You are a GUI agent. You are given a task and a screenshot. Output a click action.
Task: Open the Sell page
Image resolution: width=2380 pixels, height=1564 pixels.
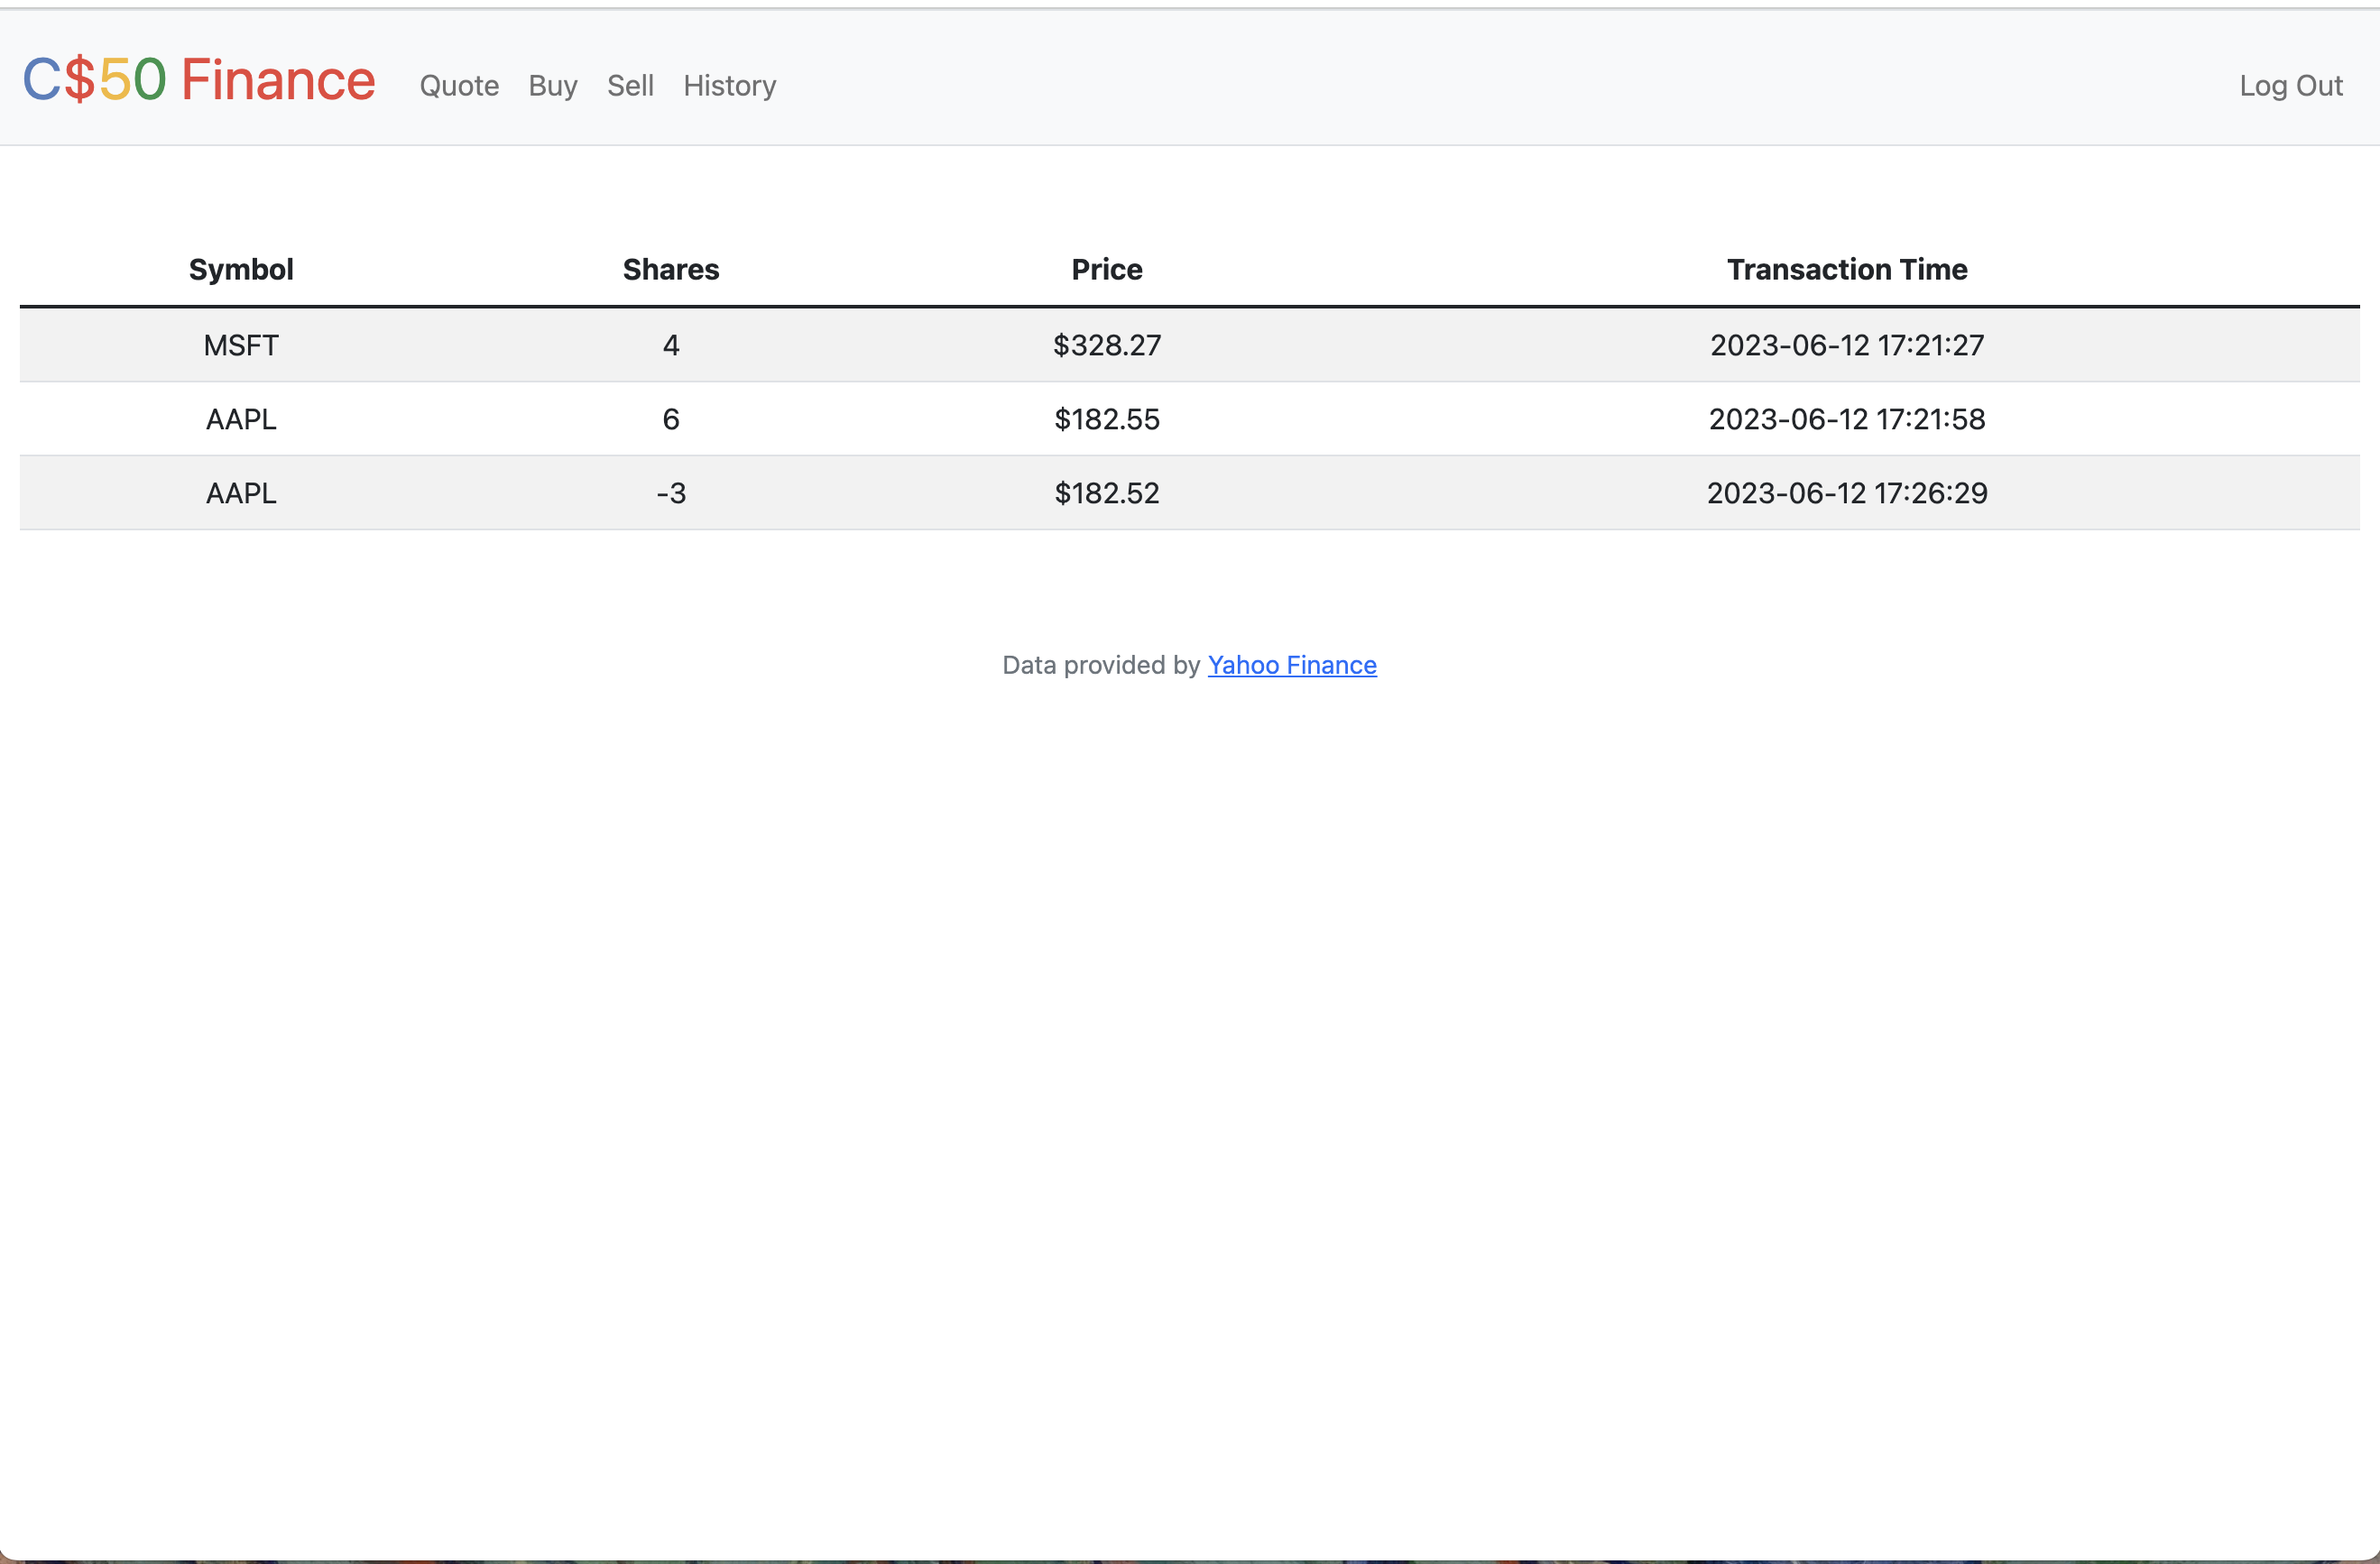(x=630, y=86)
